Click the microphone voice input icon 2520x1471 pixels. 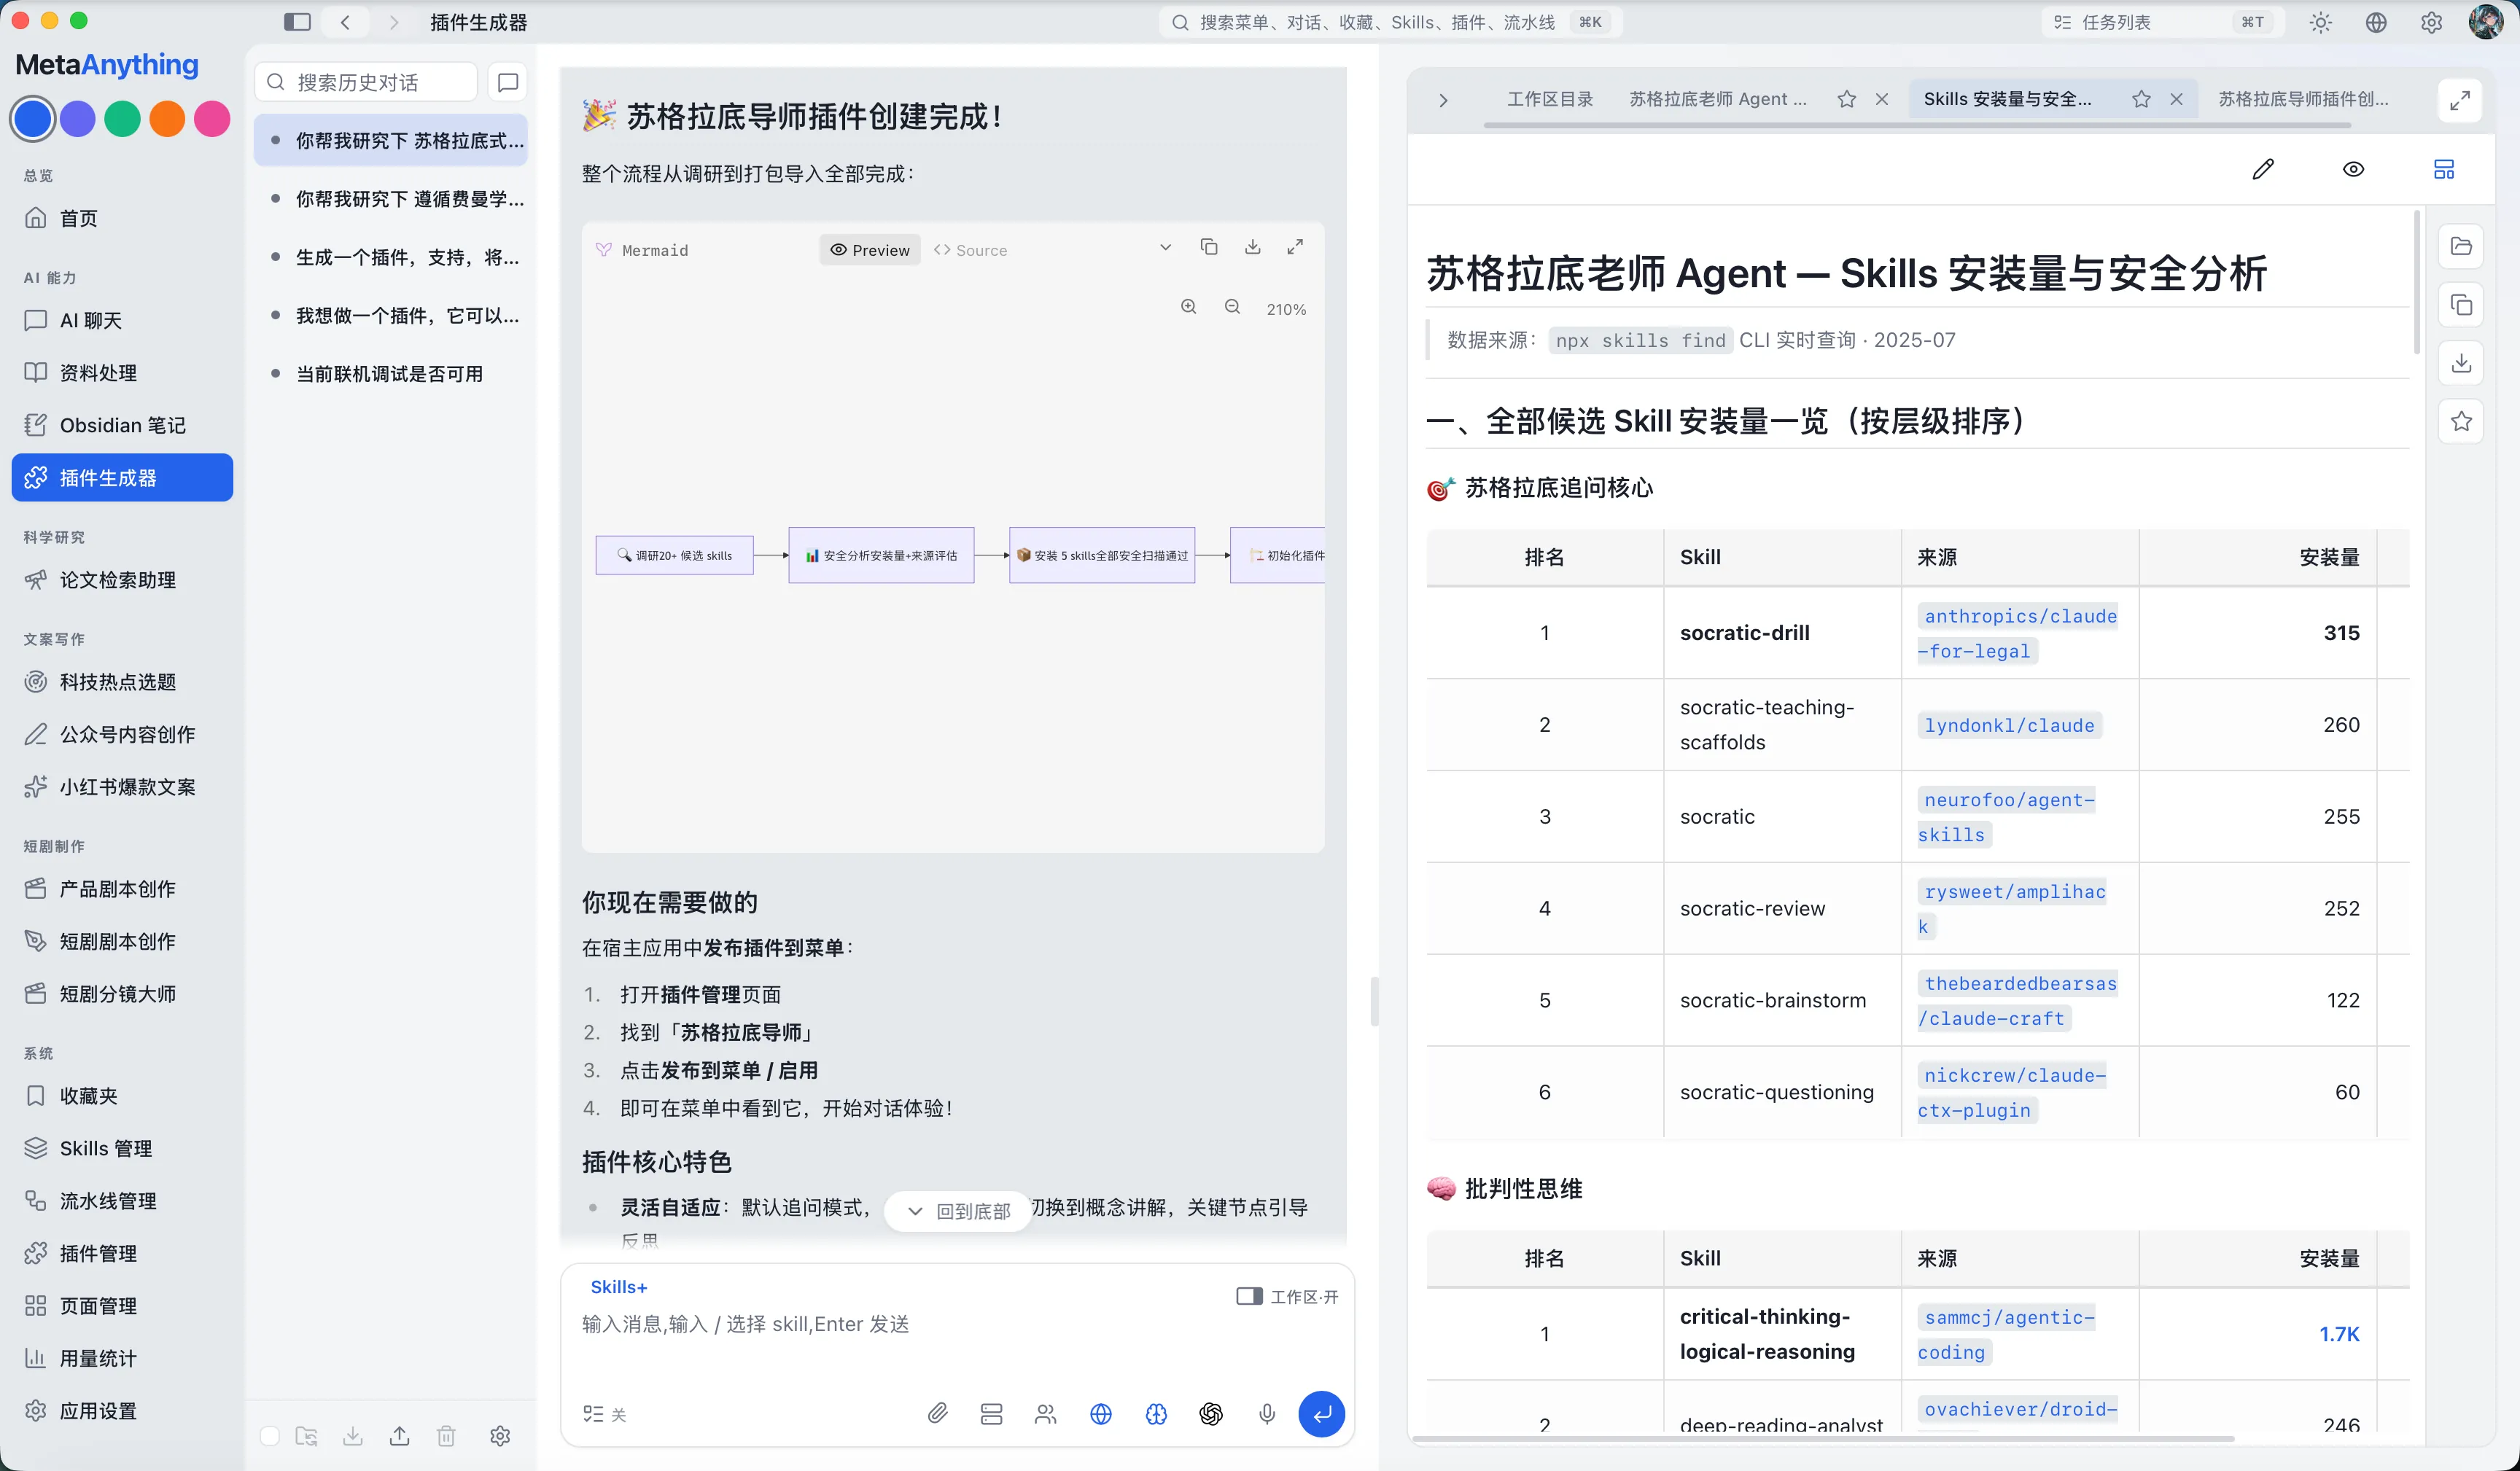pyautogui.click(x=1266, y=1413)
